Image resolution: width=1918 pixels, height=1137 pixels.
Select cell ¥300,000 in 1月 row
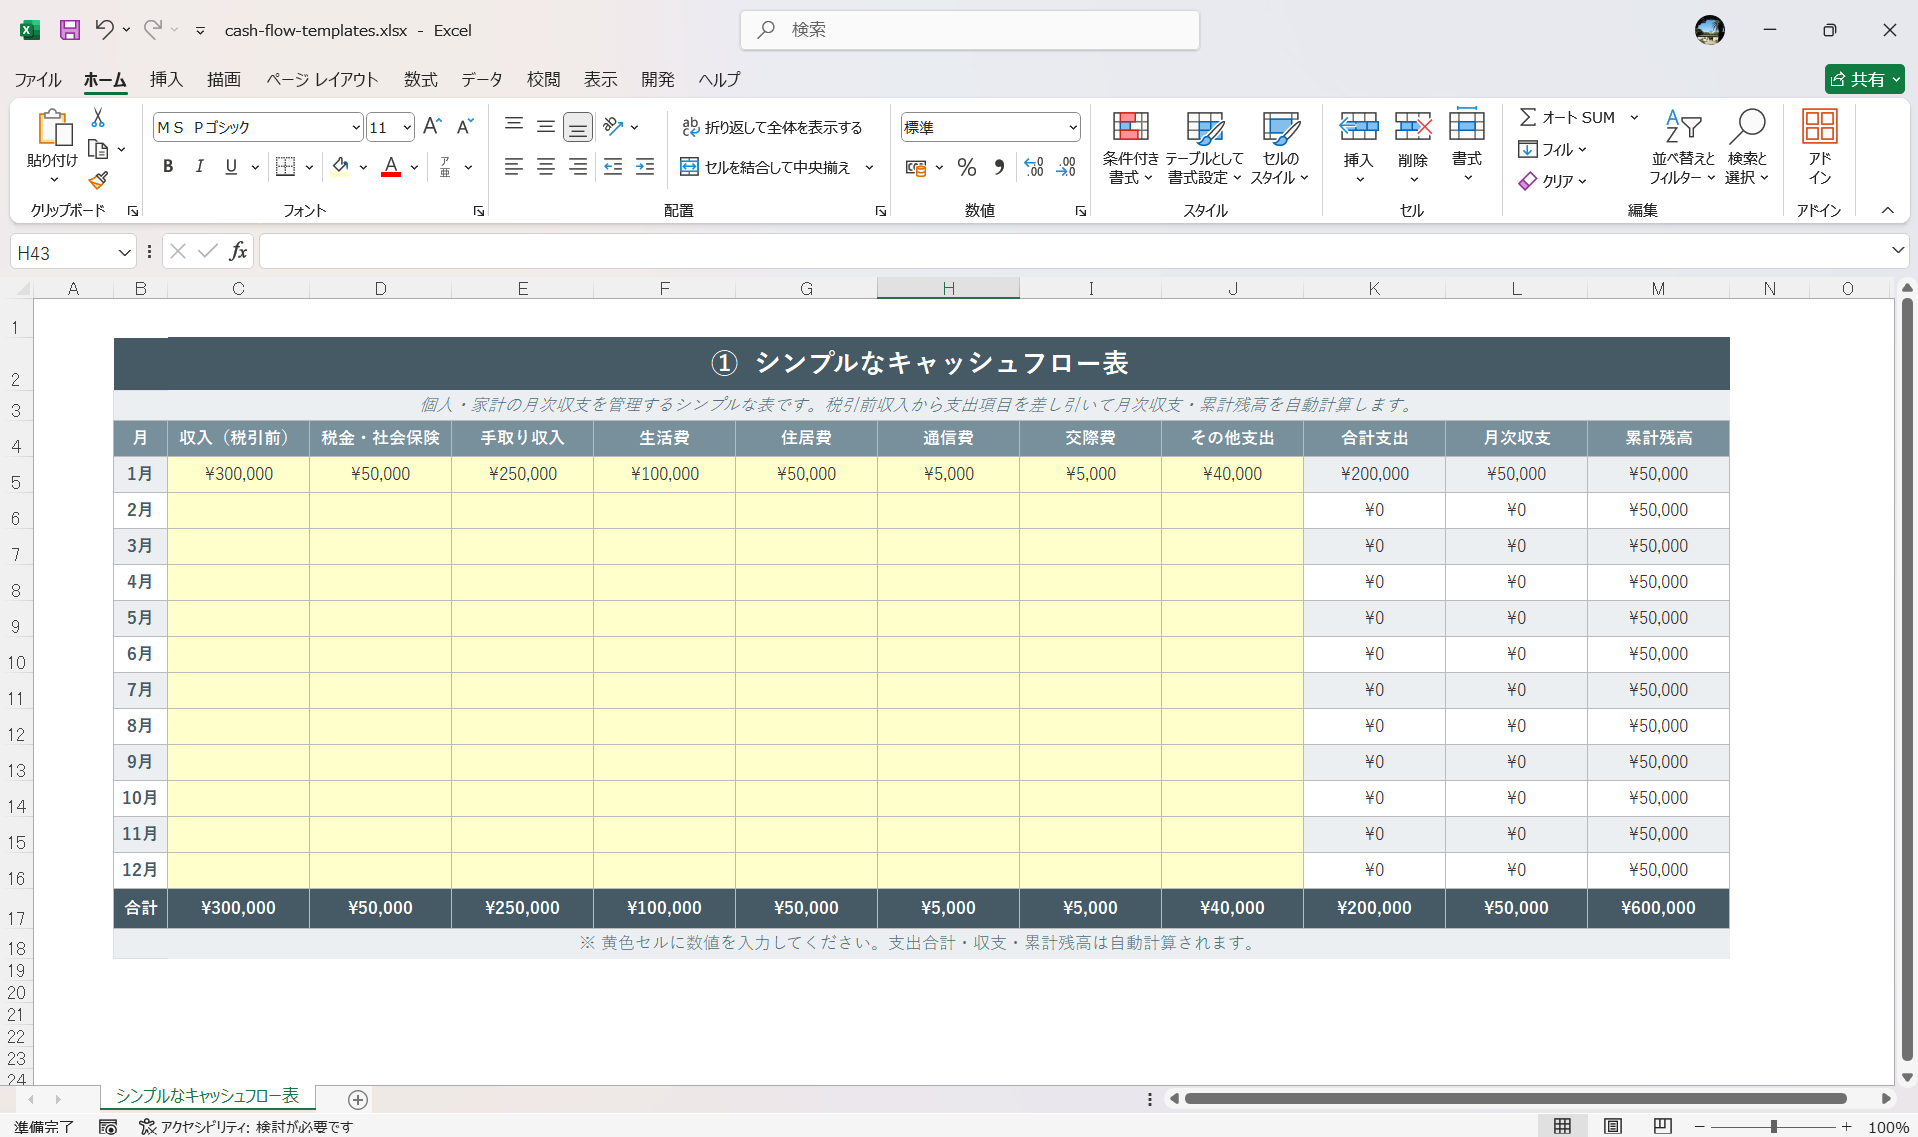point(238,474)
